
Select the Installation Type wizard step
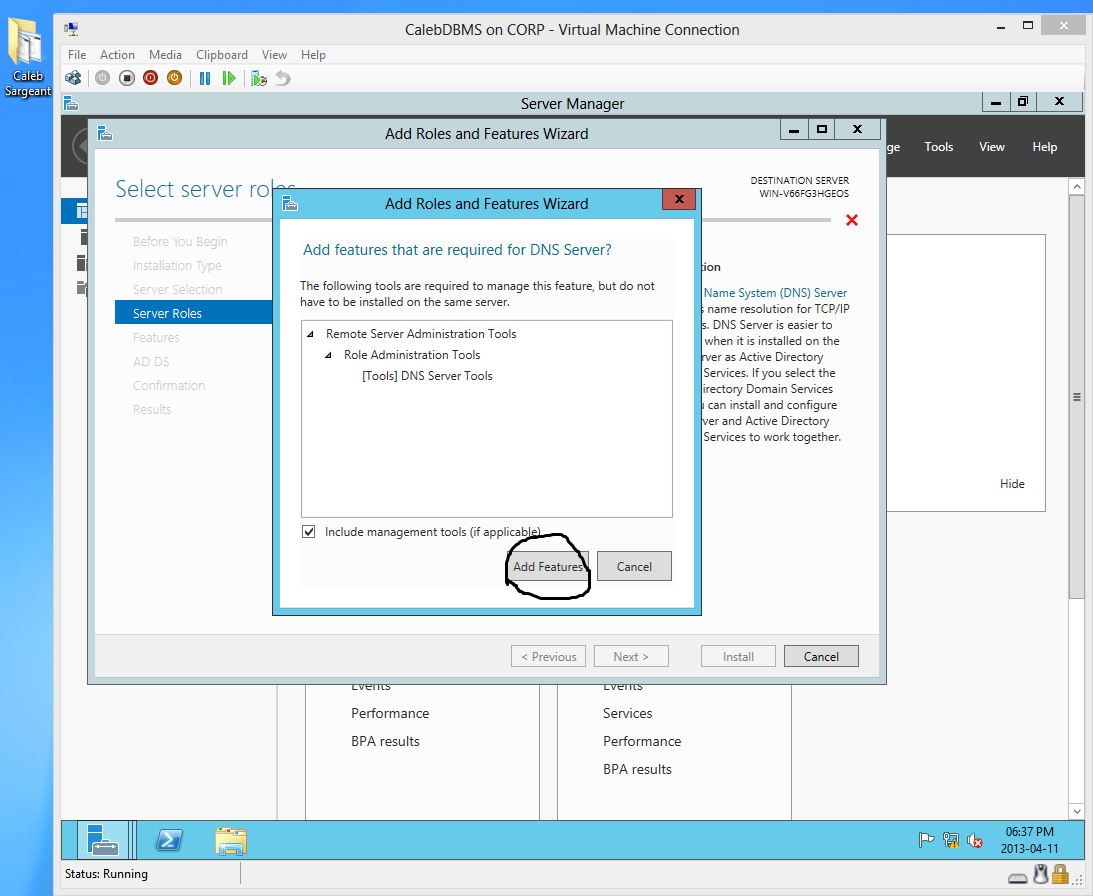pos(177,265)
